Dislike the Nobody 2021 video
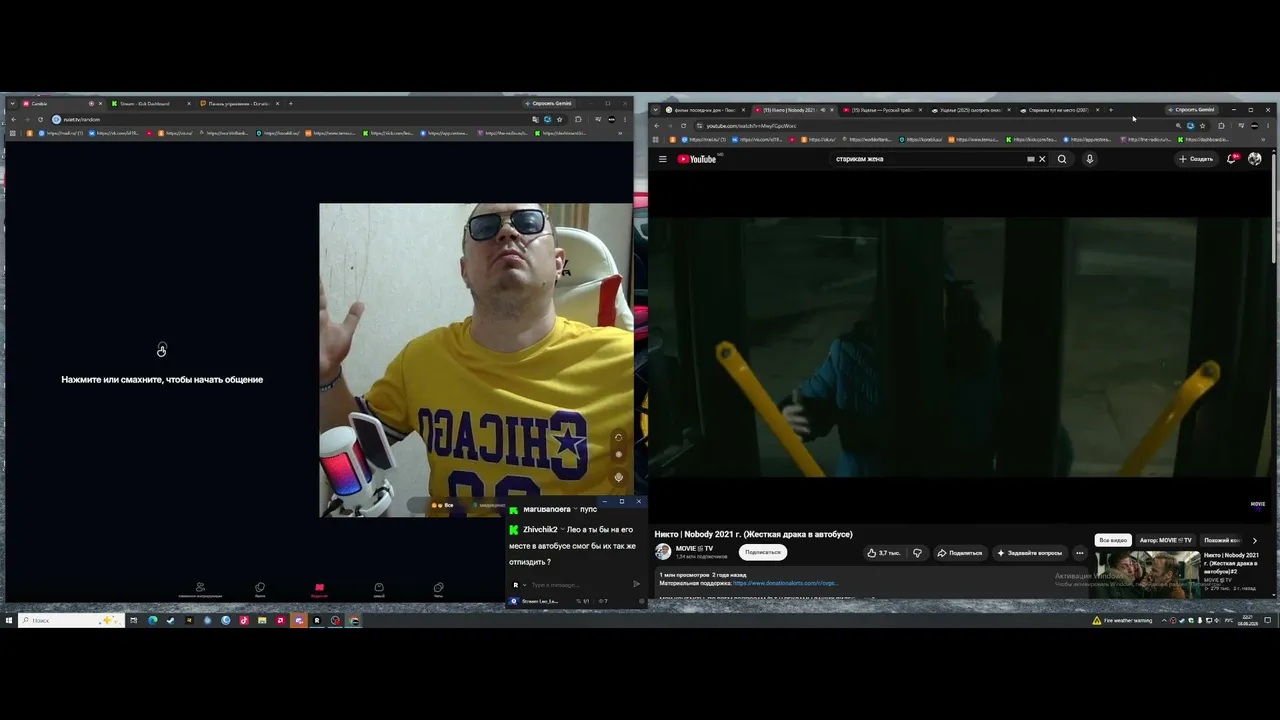This screenshot has height=720, width=1280. 917,553
